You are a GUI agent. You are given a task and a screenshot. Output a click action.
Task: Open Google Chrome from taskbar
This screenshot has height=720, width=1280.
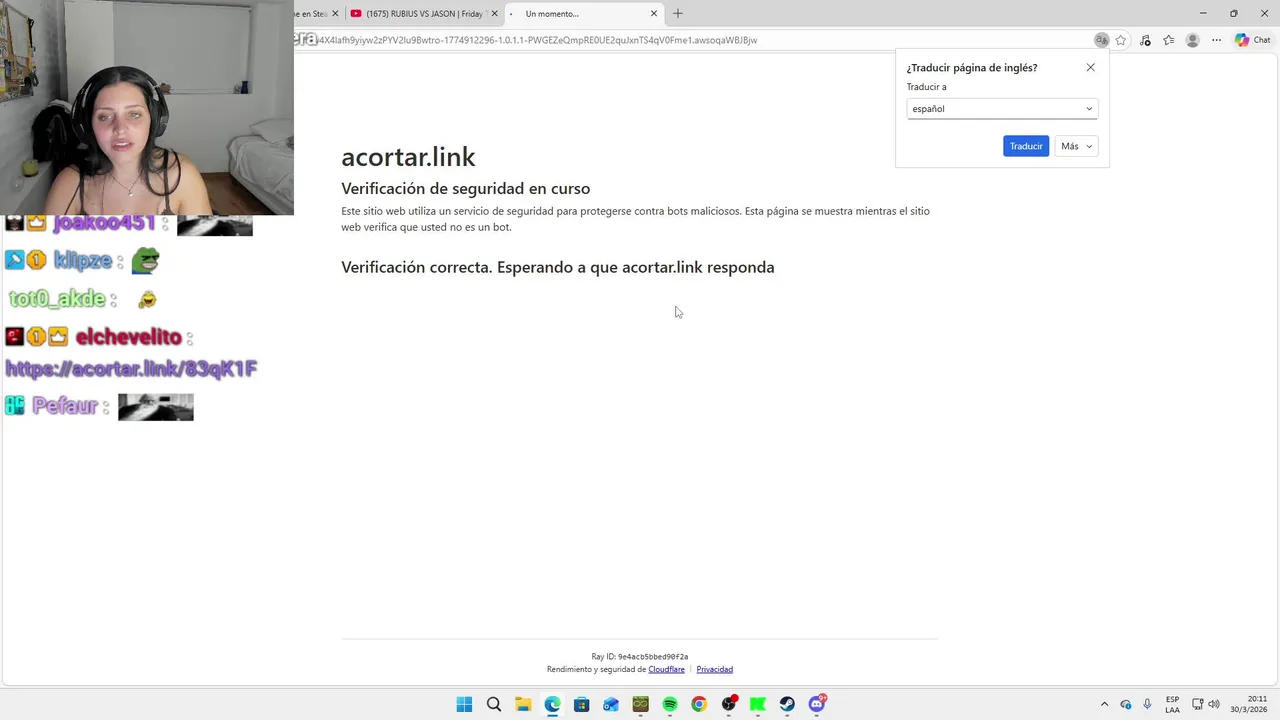[x=699, y=704]
